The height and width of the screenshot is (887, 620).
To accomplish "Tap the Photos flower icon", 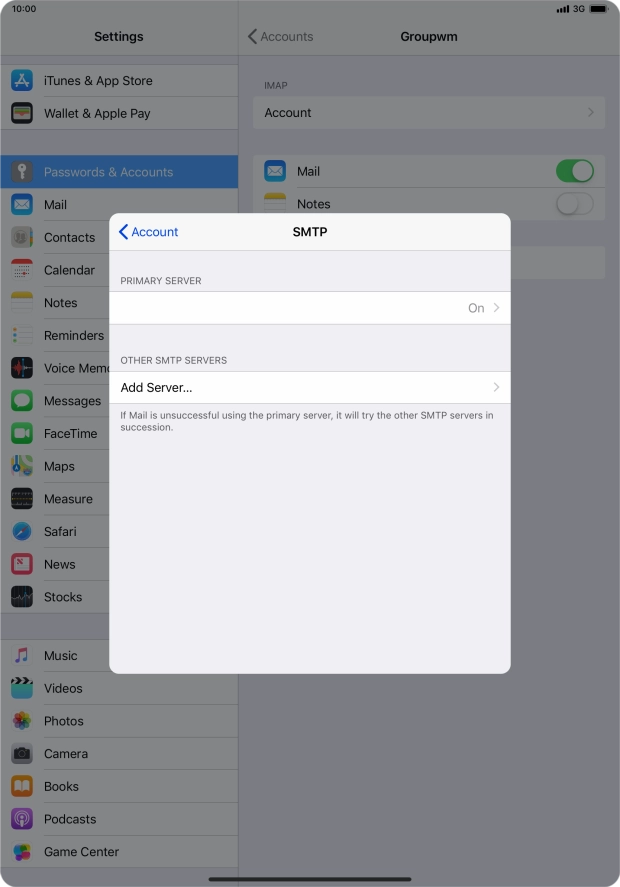I will tap(22, 721).
